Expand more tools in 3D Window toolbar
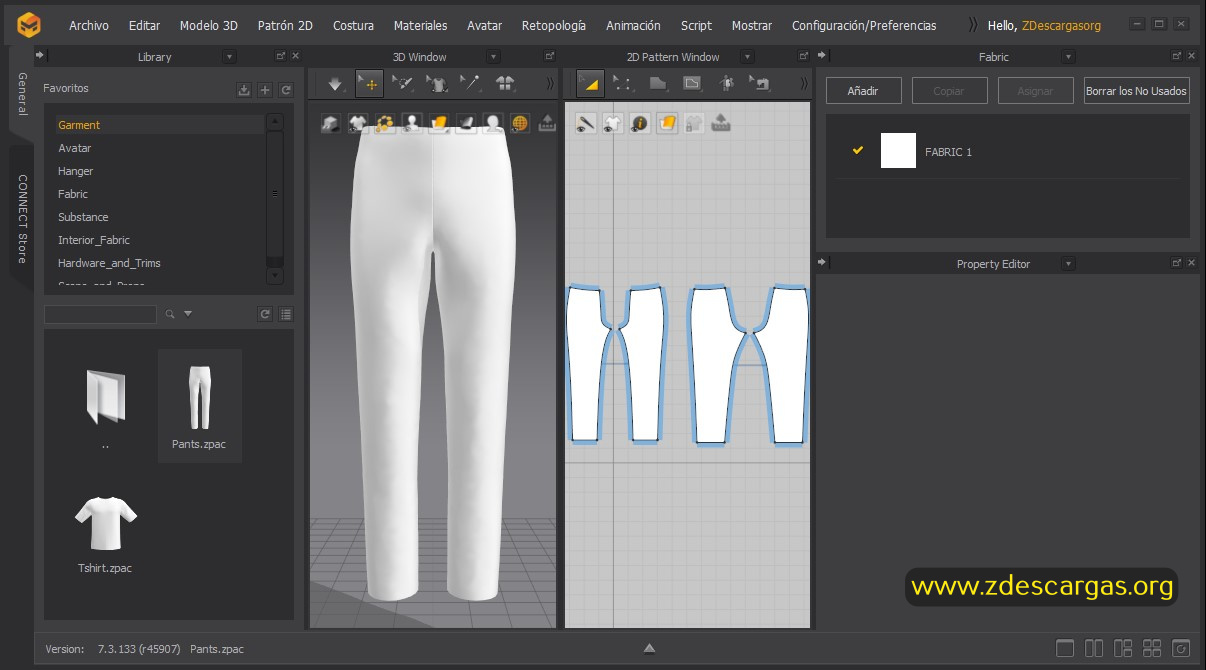The height and width of the screenshot is (670, 1206). pyautogui.click(x=549, y=84)
